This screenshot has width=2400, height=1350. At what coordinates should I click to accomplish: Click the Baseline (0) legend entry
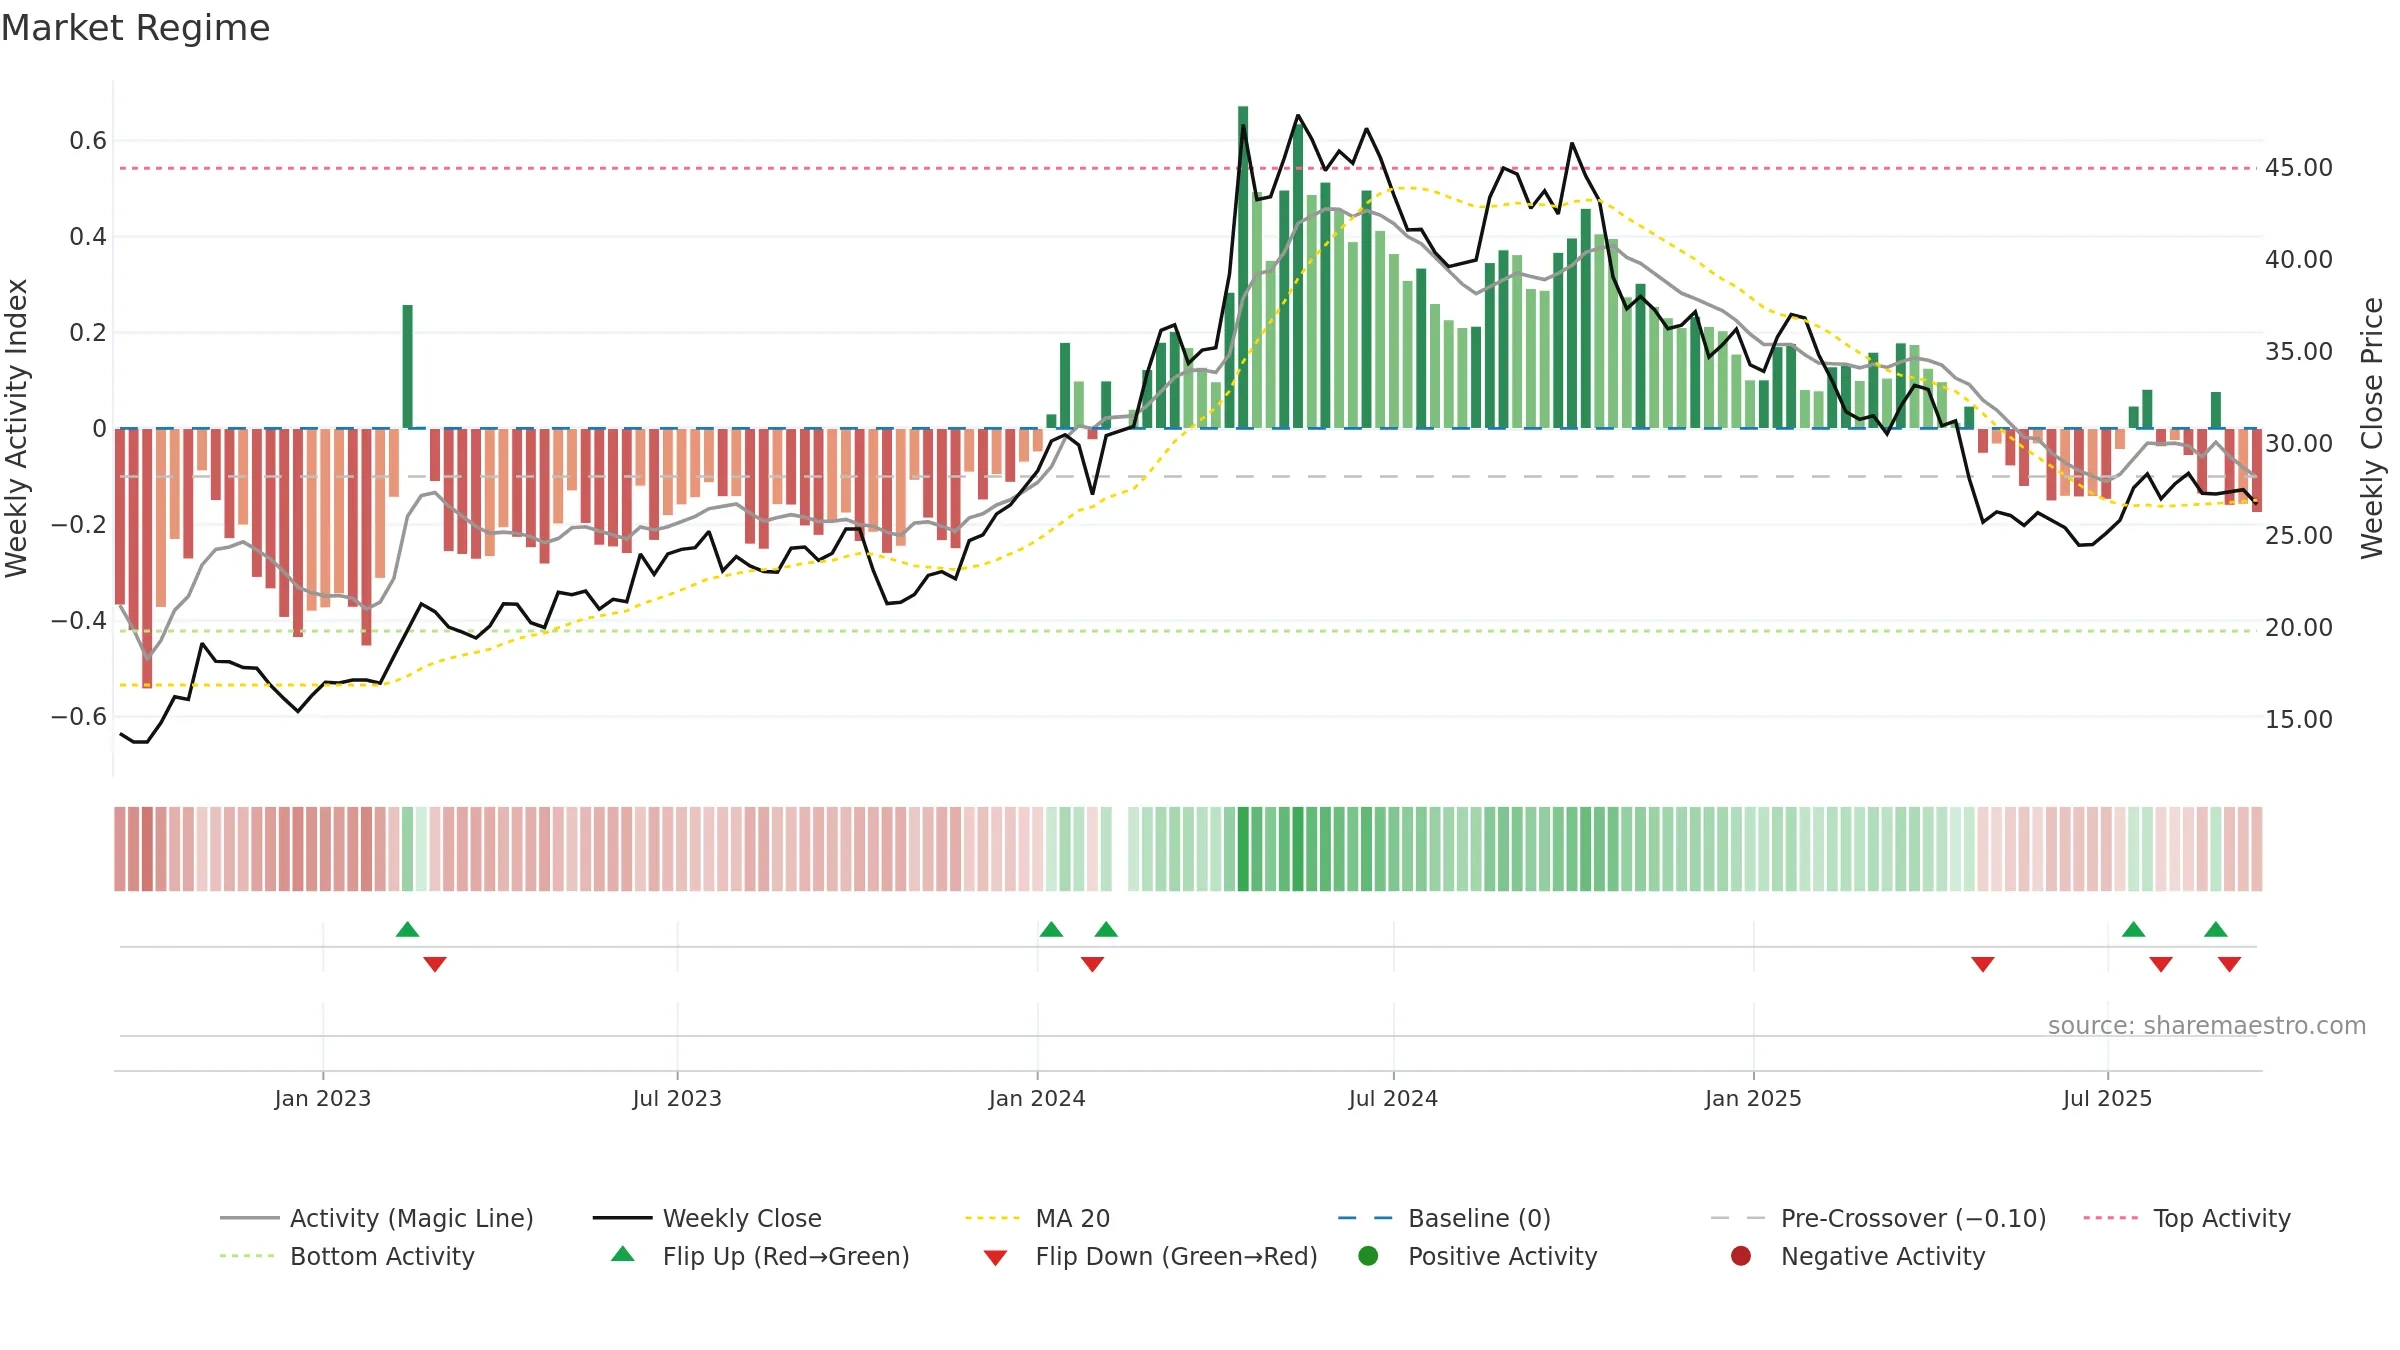[1444, 1218]
